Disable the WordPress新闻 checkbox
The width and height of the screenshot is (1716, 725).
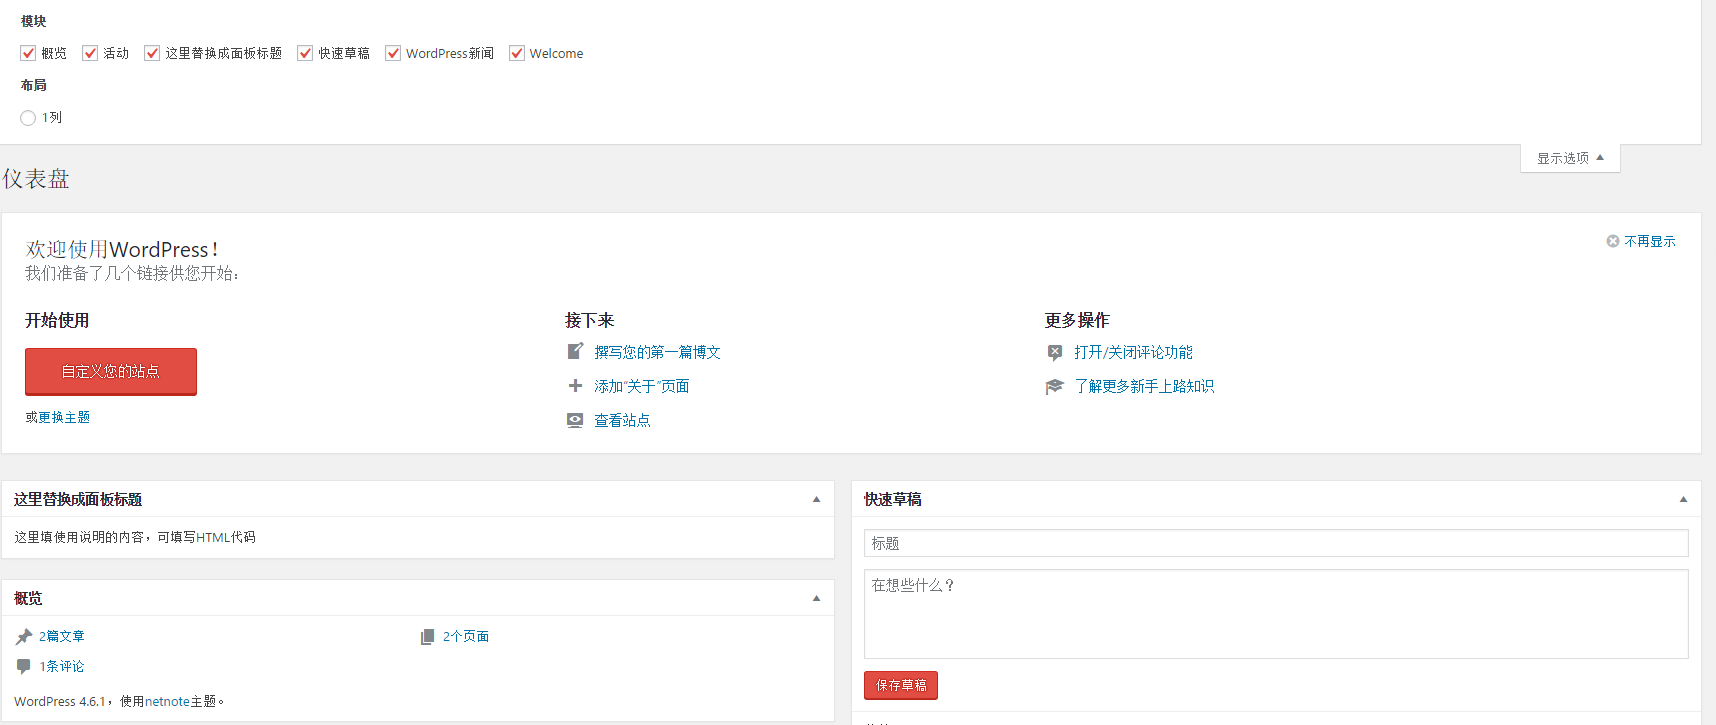pos(393,53)
